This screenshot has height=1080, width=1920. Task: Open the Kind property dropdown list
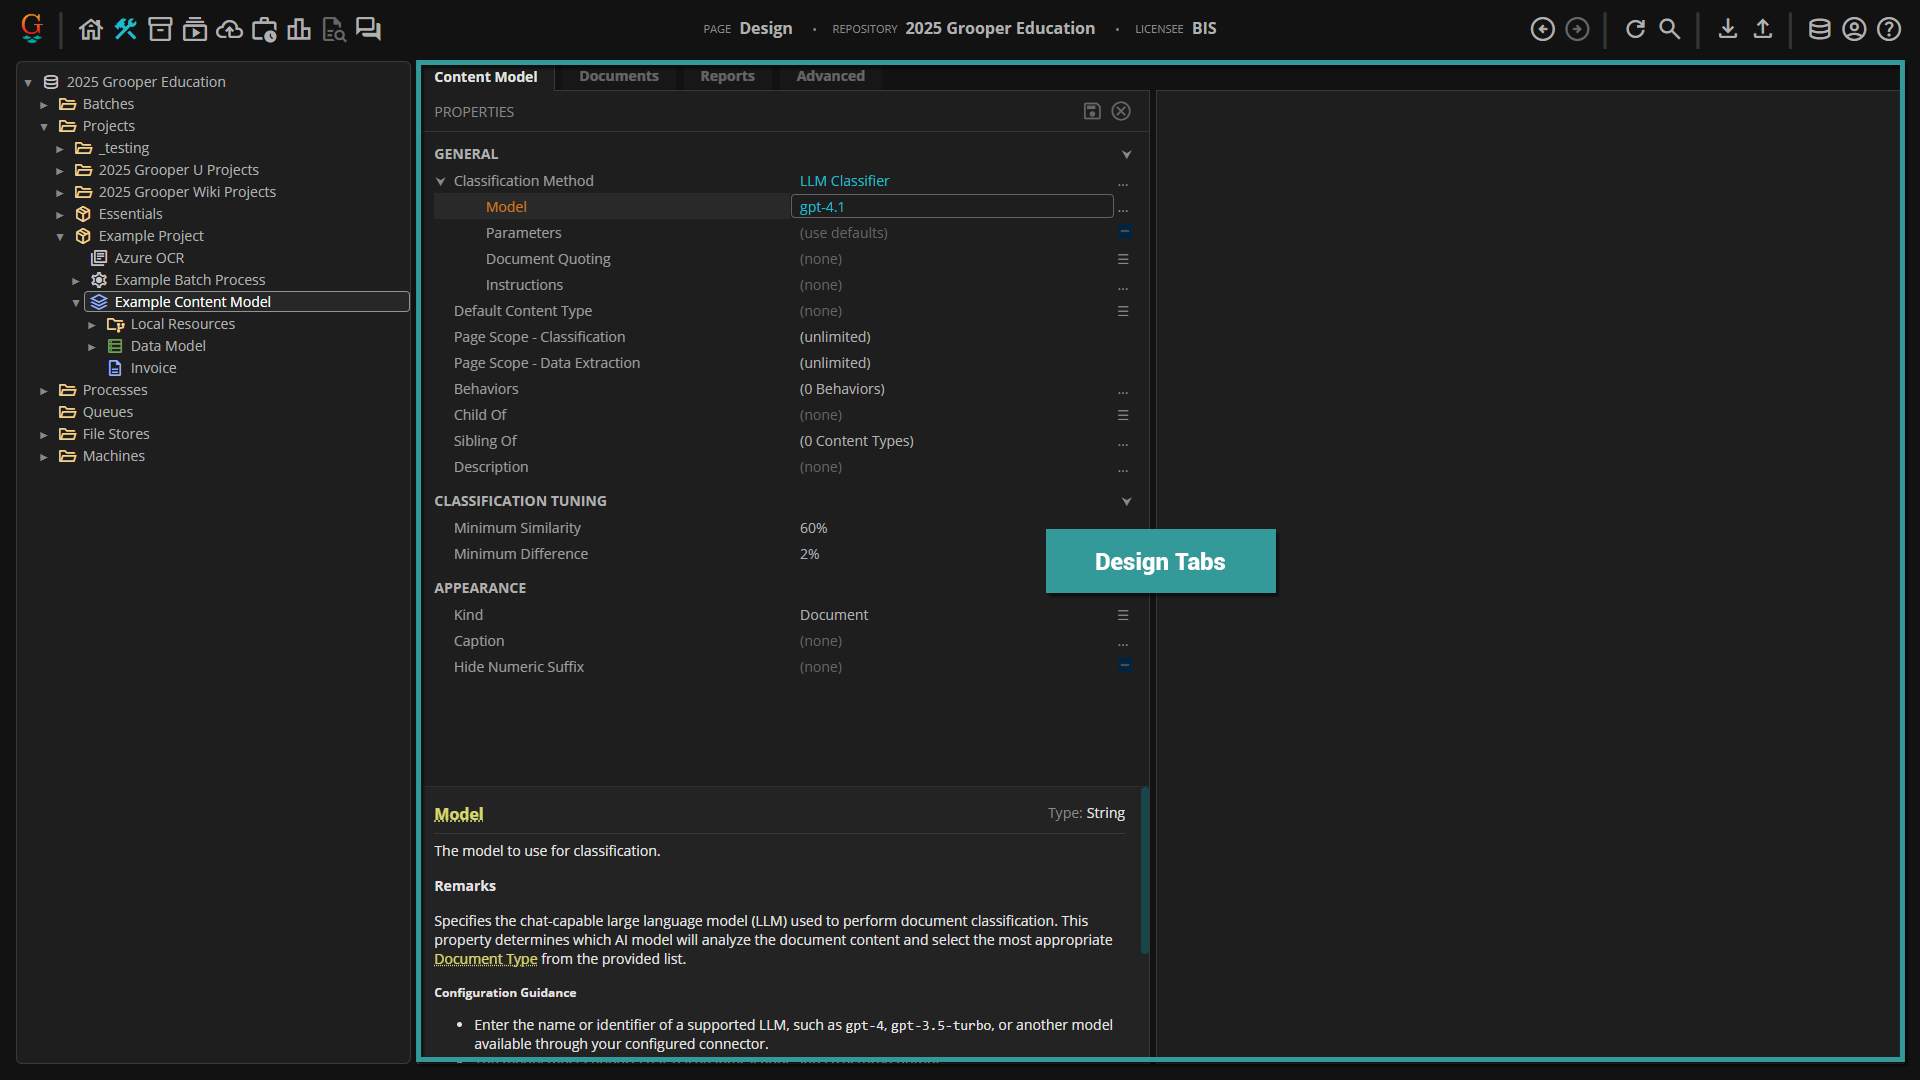pos(1123,615)
